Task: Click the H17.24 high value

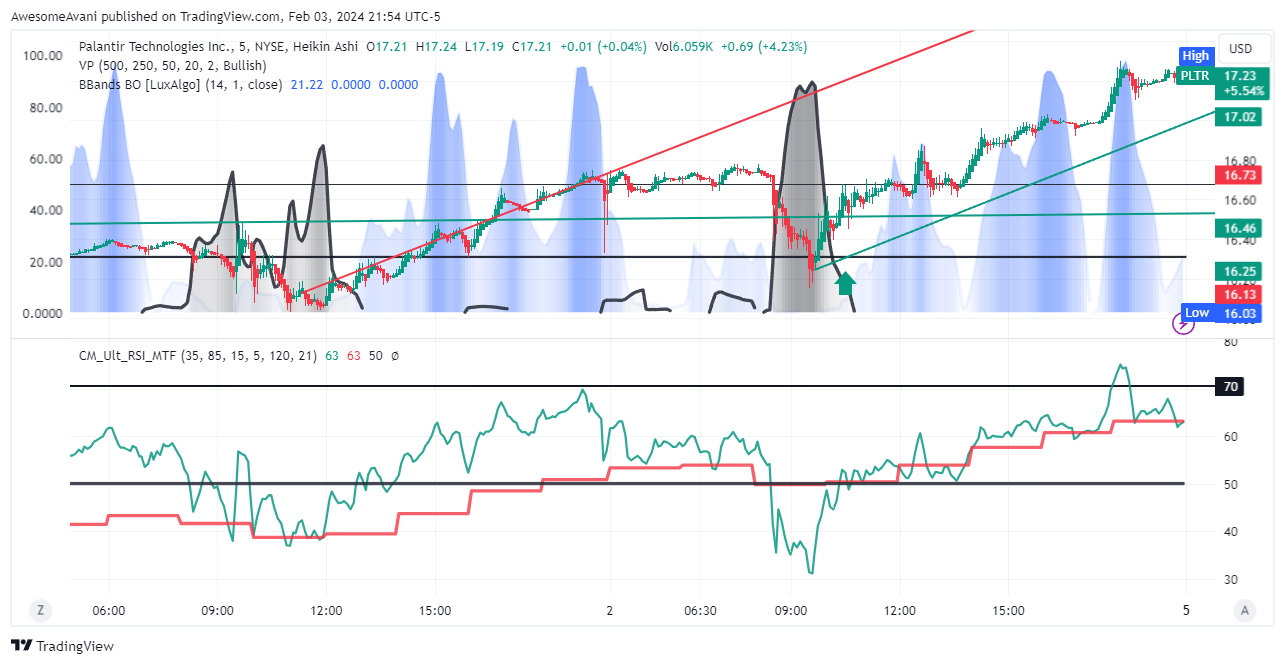Action: click(437, 47)
